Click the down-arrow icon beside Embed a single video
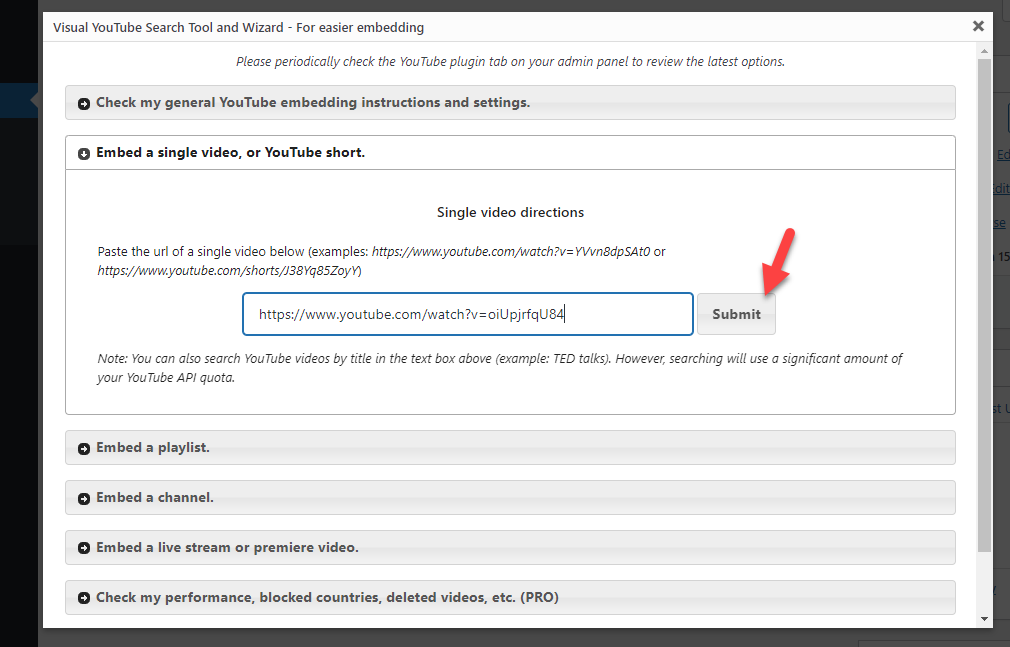The width and height of the screenshot is (1010, 647). click(x=84, y=153)
